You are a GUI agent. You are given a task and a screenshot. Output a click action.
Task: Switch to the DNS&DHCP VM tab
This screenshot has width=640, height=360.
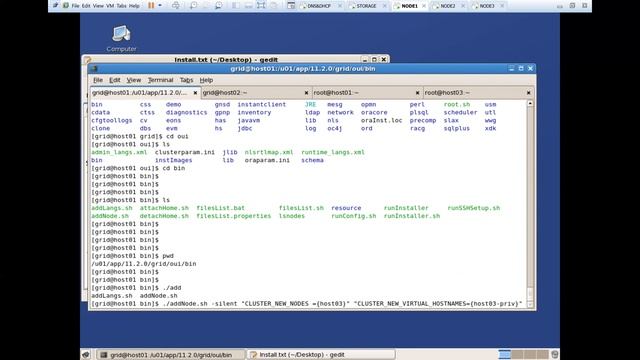click(x=320, y=6)
